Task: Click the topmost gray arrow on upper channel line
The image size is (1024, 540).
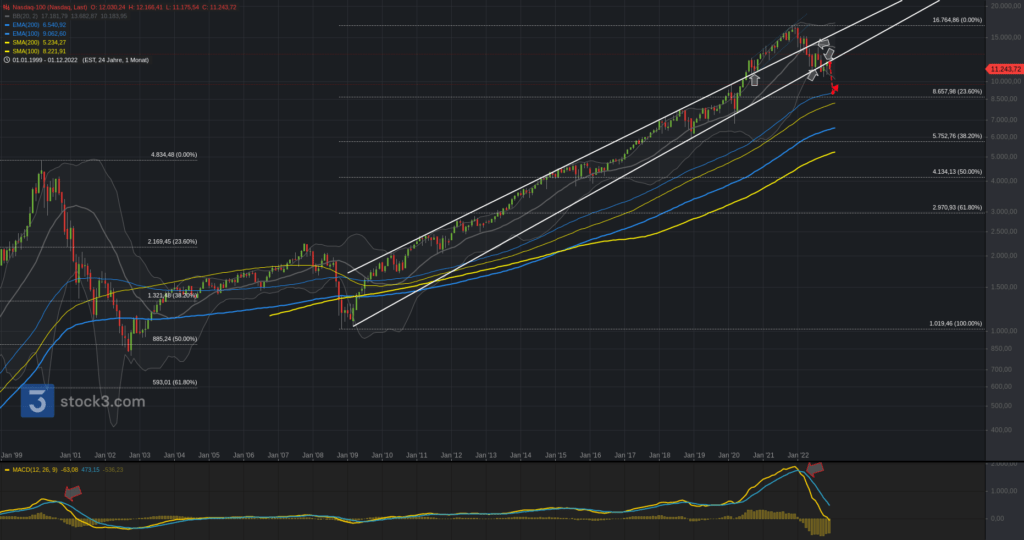Action: pyautogui.click(x=824, y=43)
